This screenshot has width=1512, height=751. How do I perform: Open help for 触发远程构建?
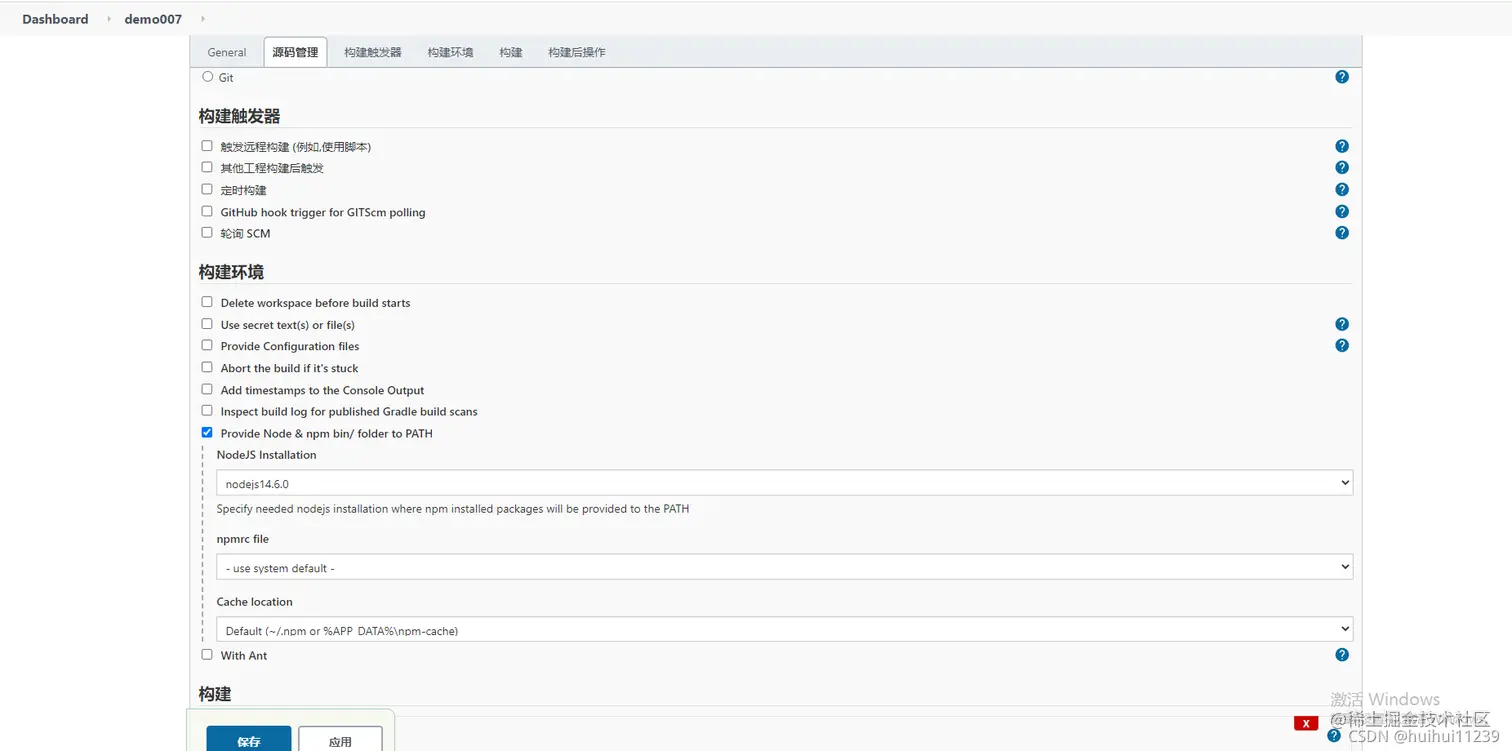pyautogui.click(x=1342, y=146)
